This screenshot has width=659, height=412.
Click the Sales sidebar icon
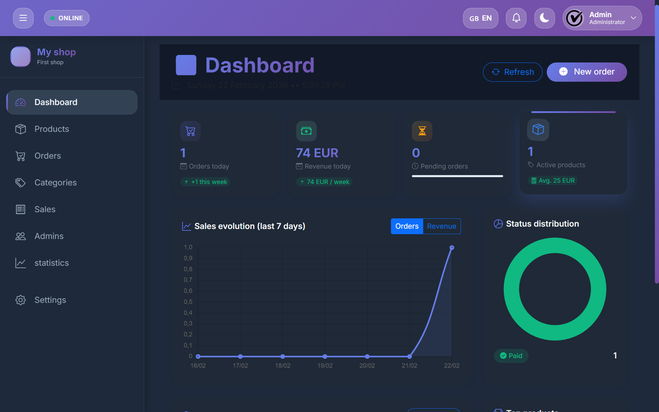(20, 210)
